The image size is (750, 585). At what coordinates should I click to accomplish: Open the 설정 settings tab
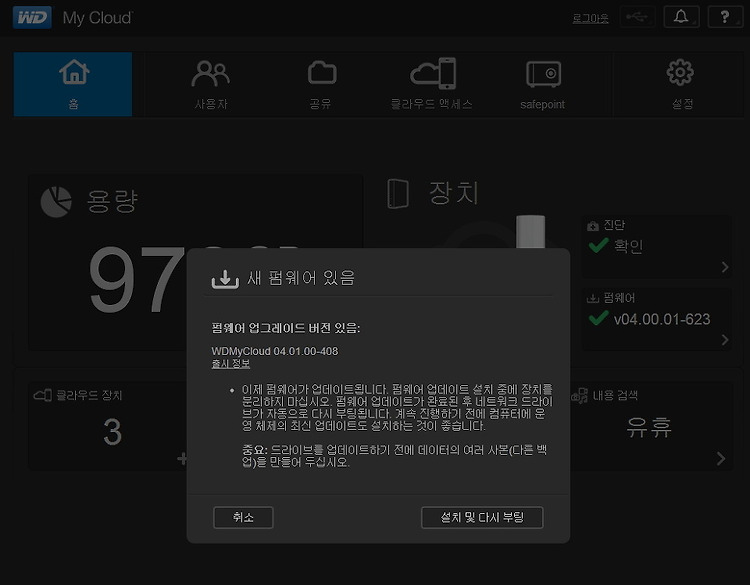(x=681, y=84)
